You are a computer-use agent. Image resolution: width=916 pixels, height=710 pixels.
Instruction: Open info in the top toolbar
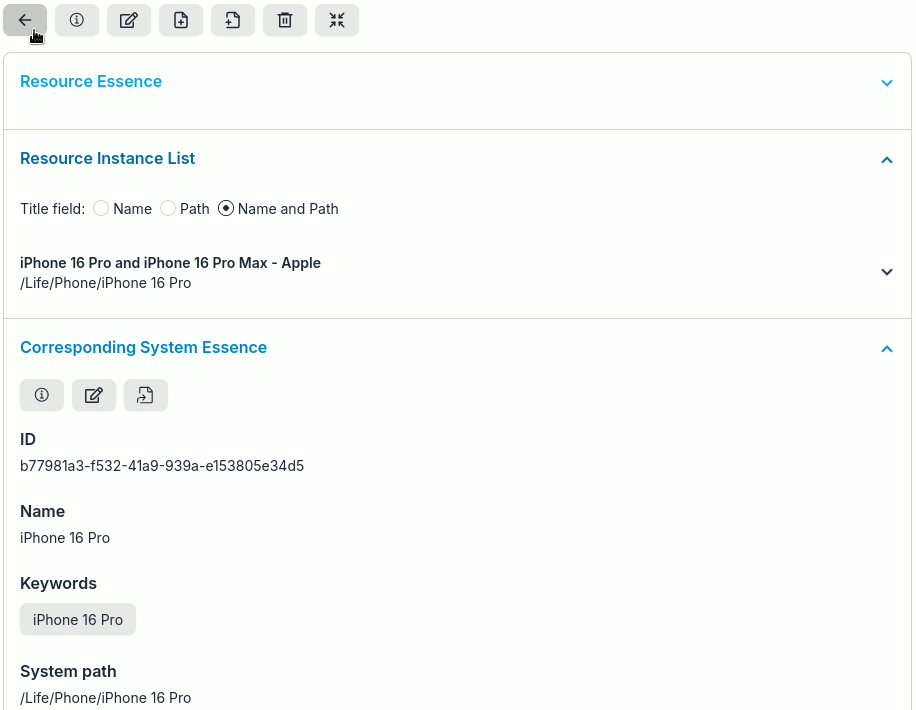[x=77, y=20]
